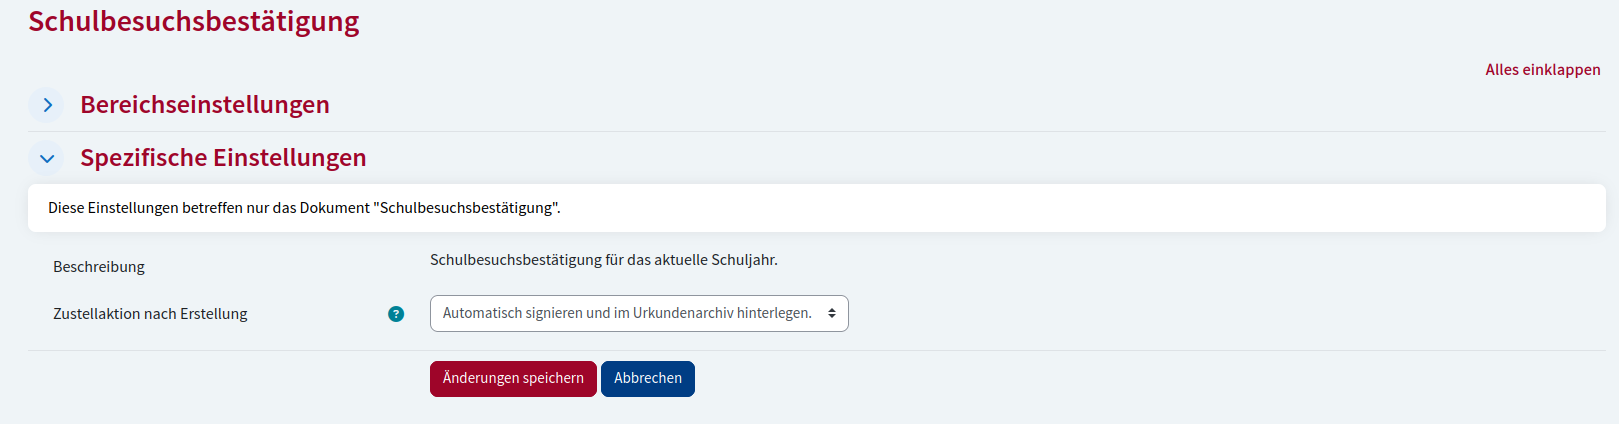
Task: Open help for Zustellaktion nach Erstellung
Action: point(396,314)
